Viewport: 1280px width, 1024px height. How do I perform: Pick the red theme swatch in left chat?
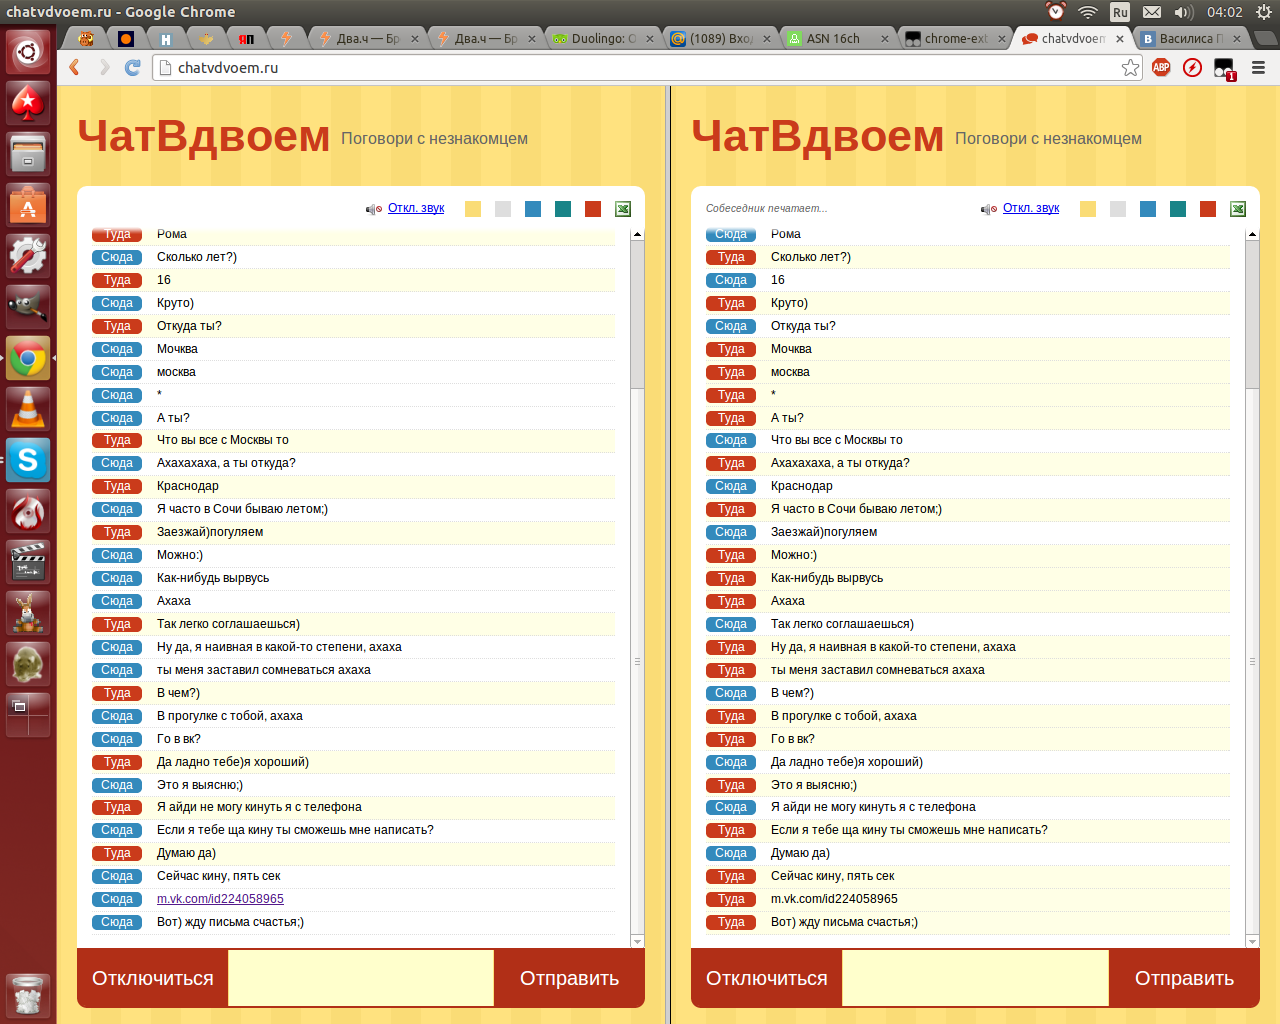(x=593, y=209)
